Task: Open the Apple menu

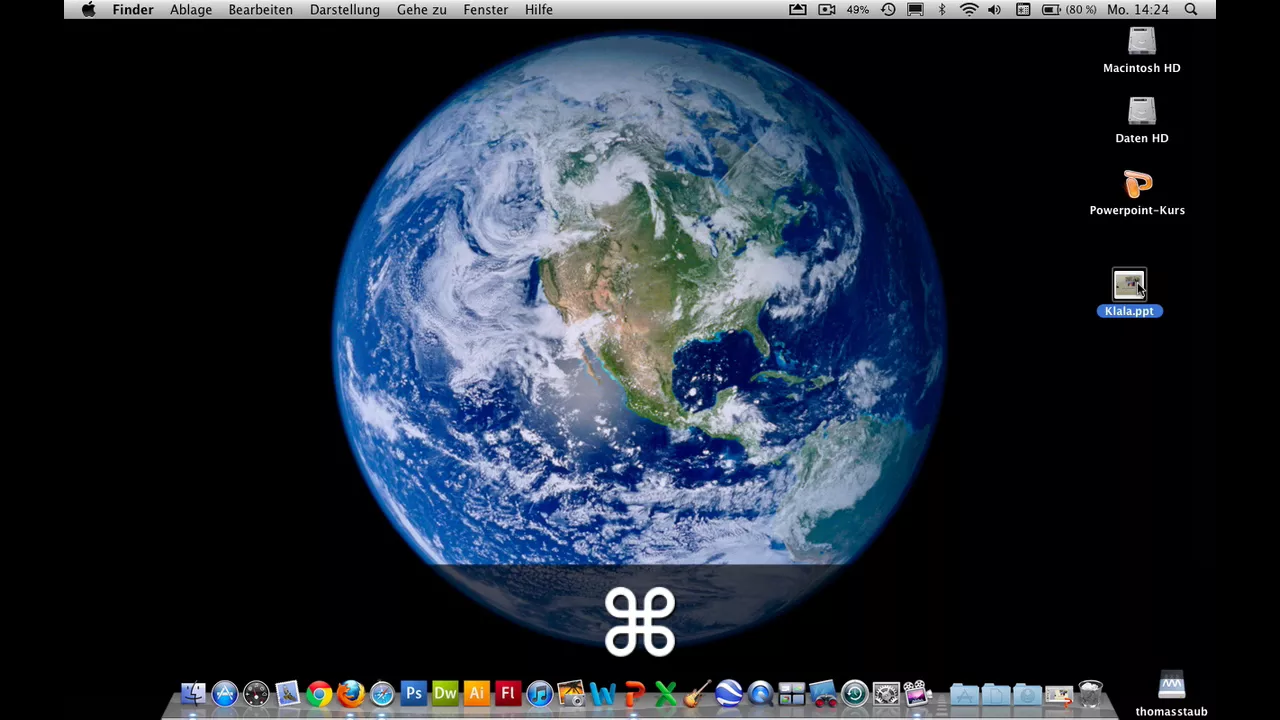Action: (88, 9)
